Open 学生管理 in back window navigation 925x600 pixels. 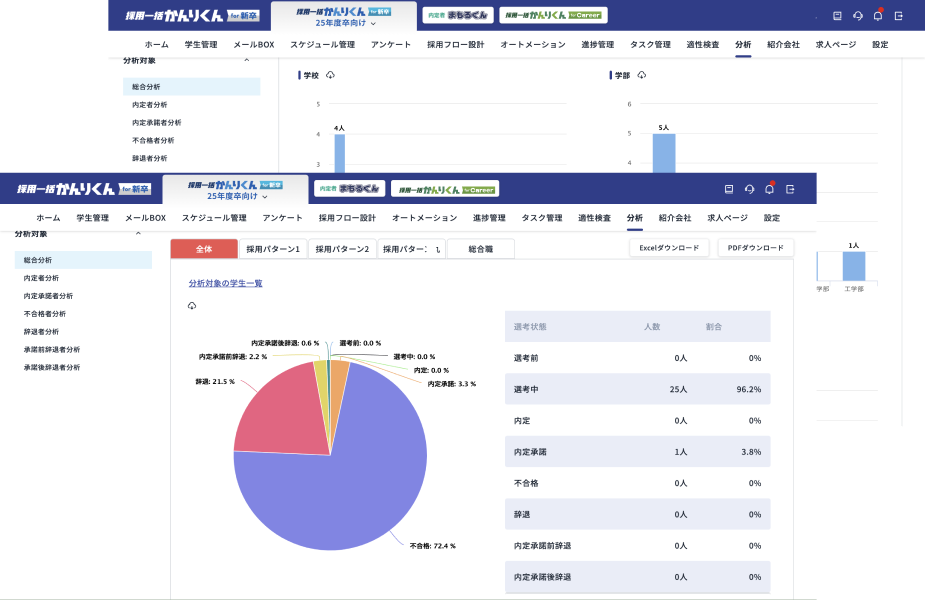(201, 44)
